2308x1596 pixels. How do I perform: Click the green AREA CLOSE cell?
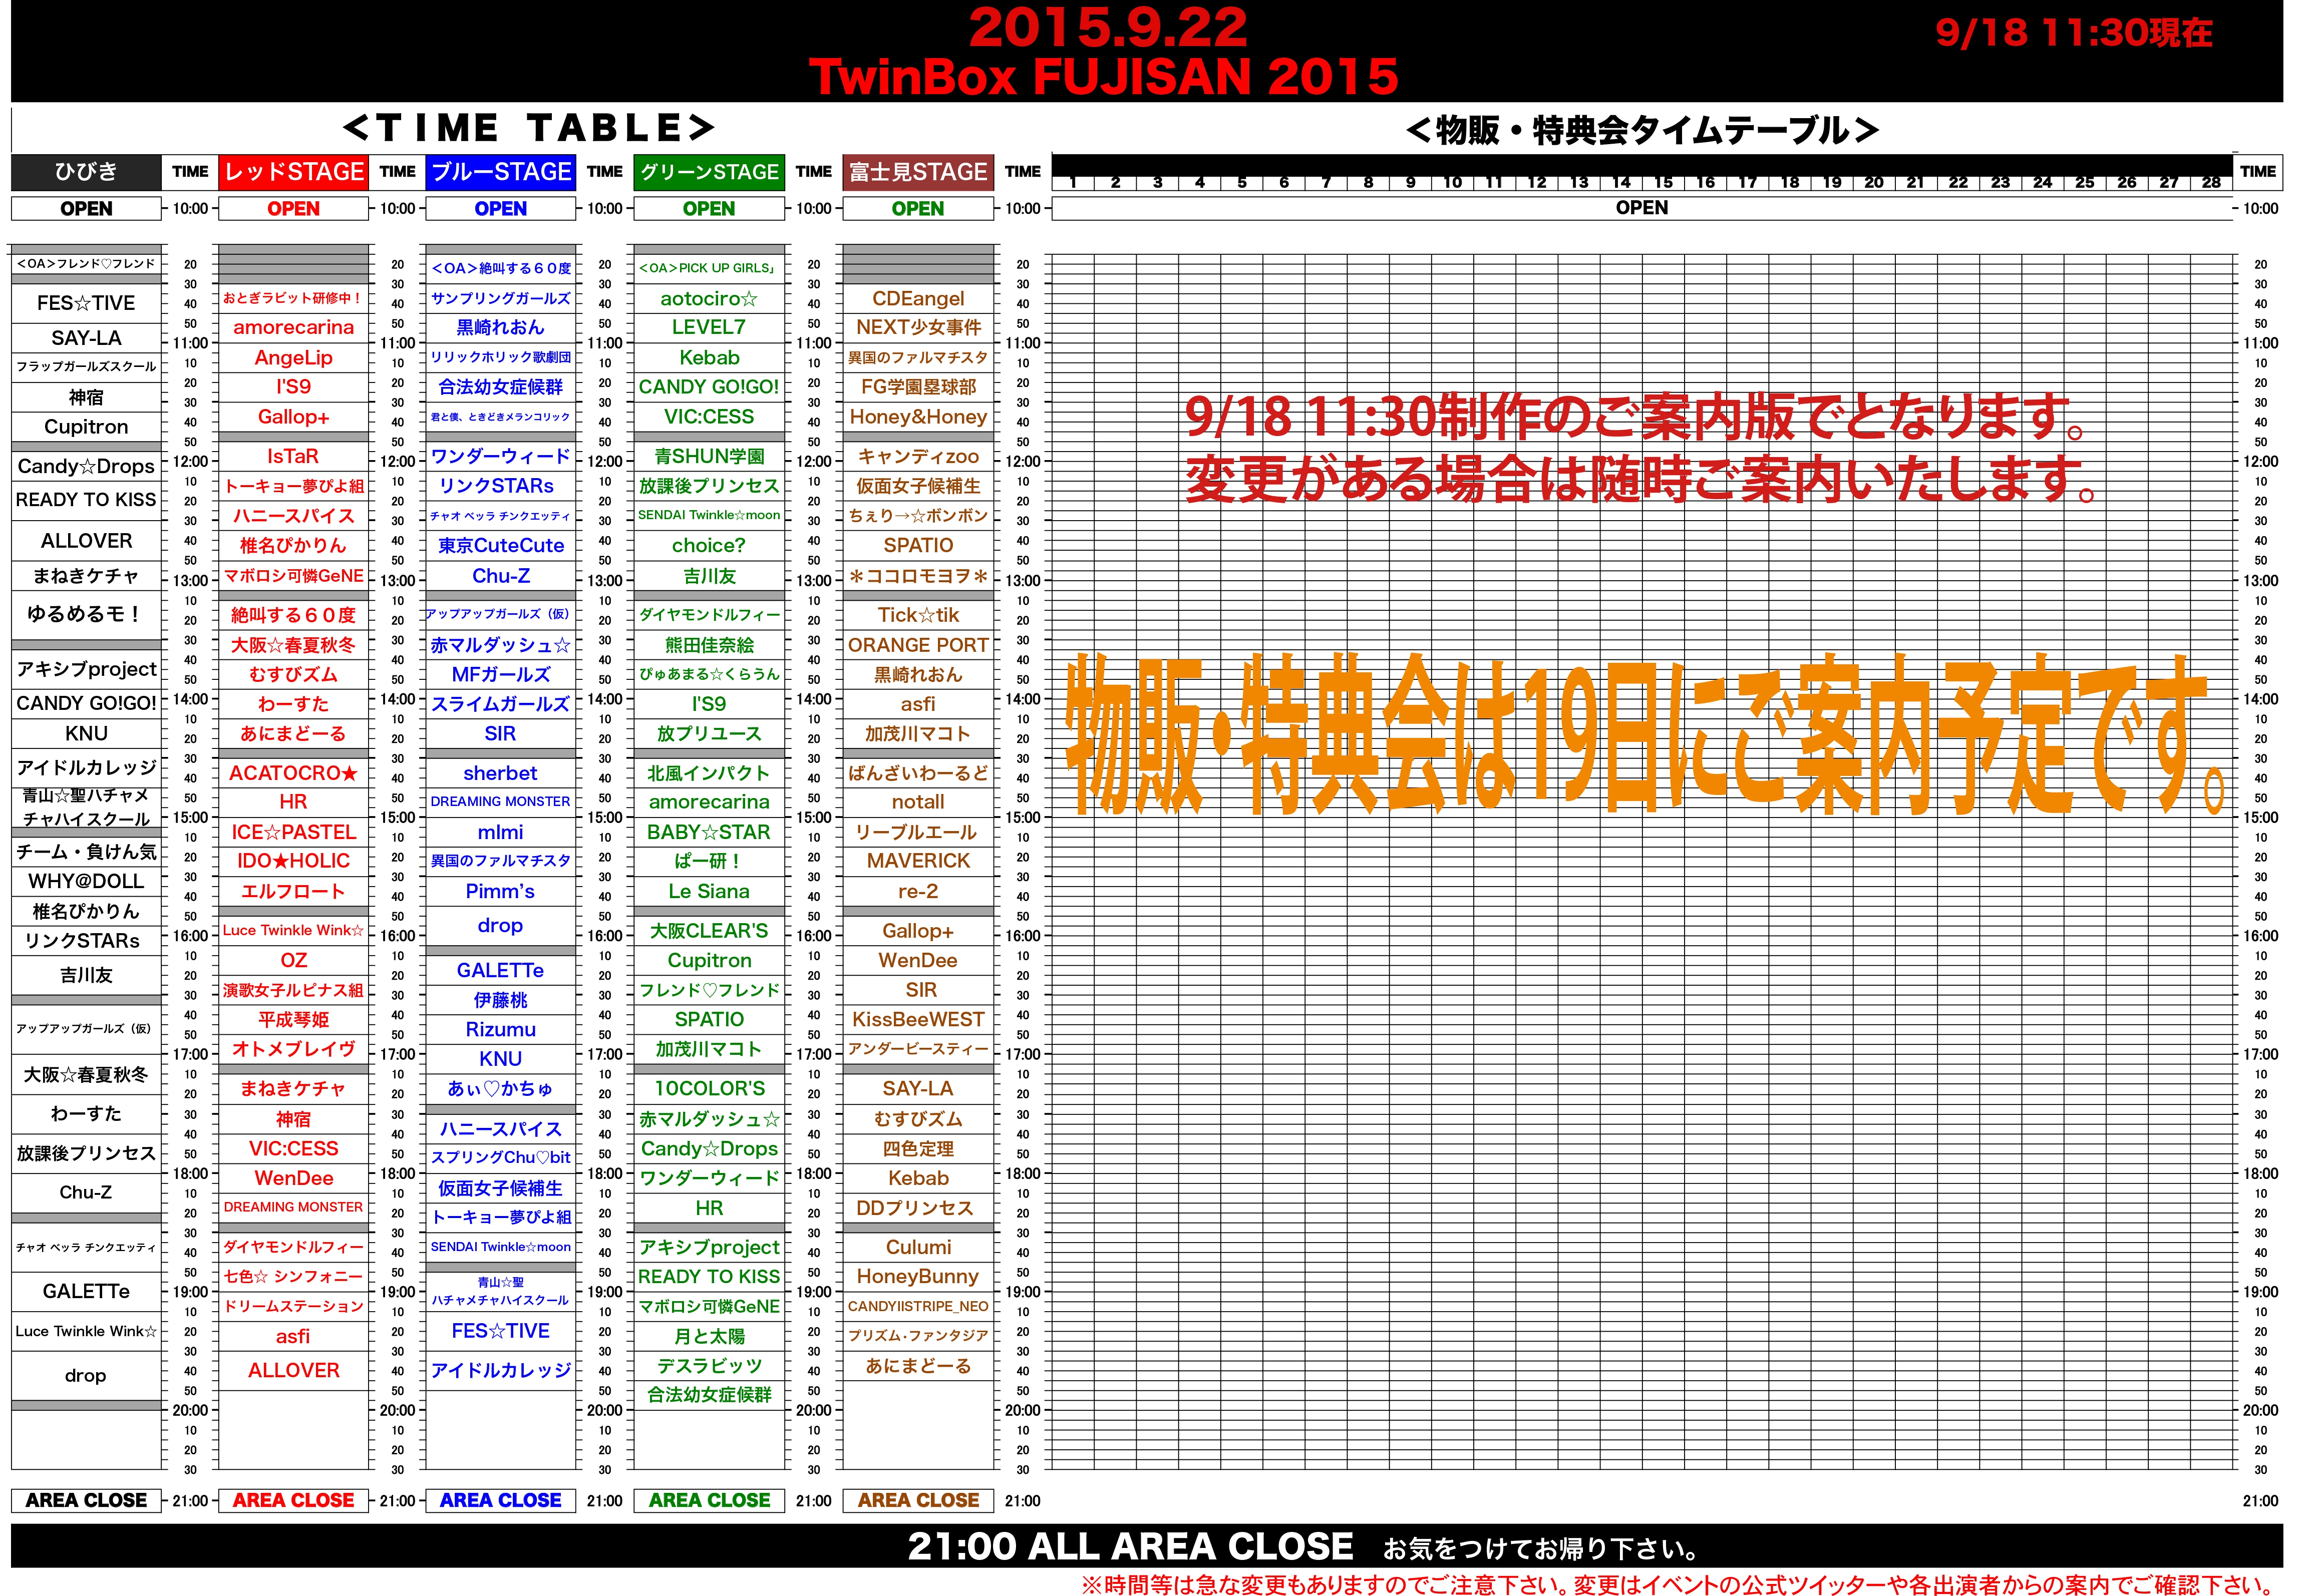[709, 1501]
